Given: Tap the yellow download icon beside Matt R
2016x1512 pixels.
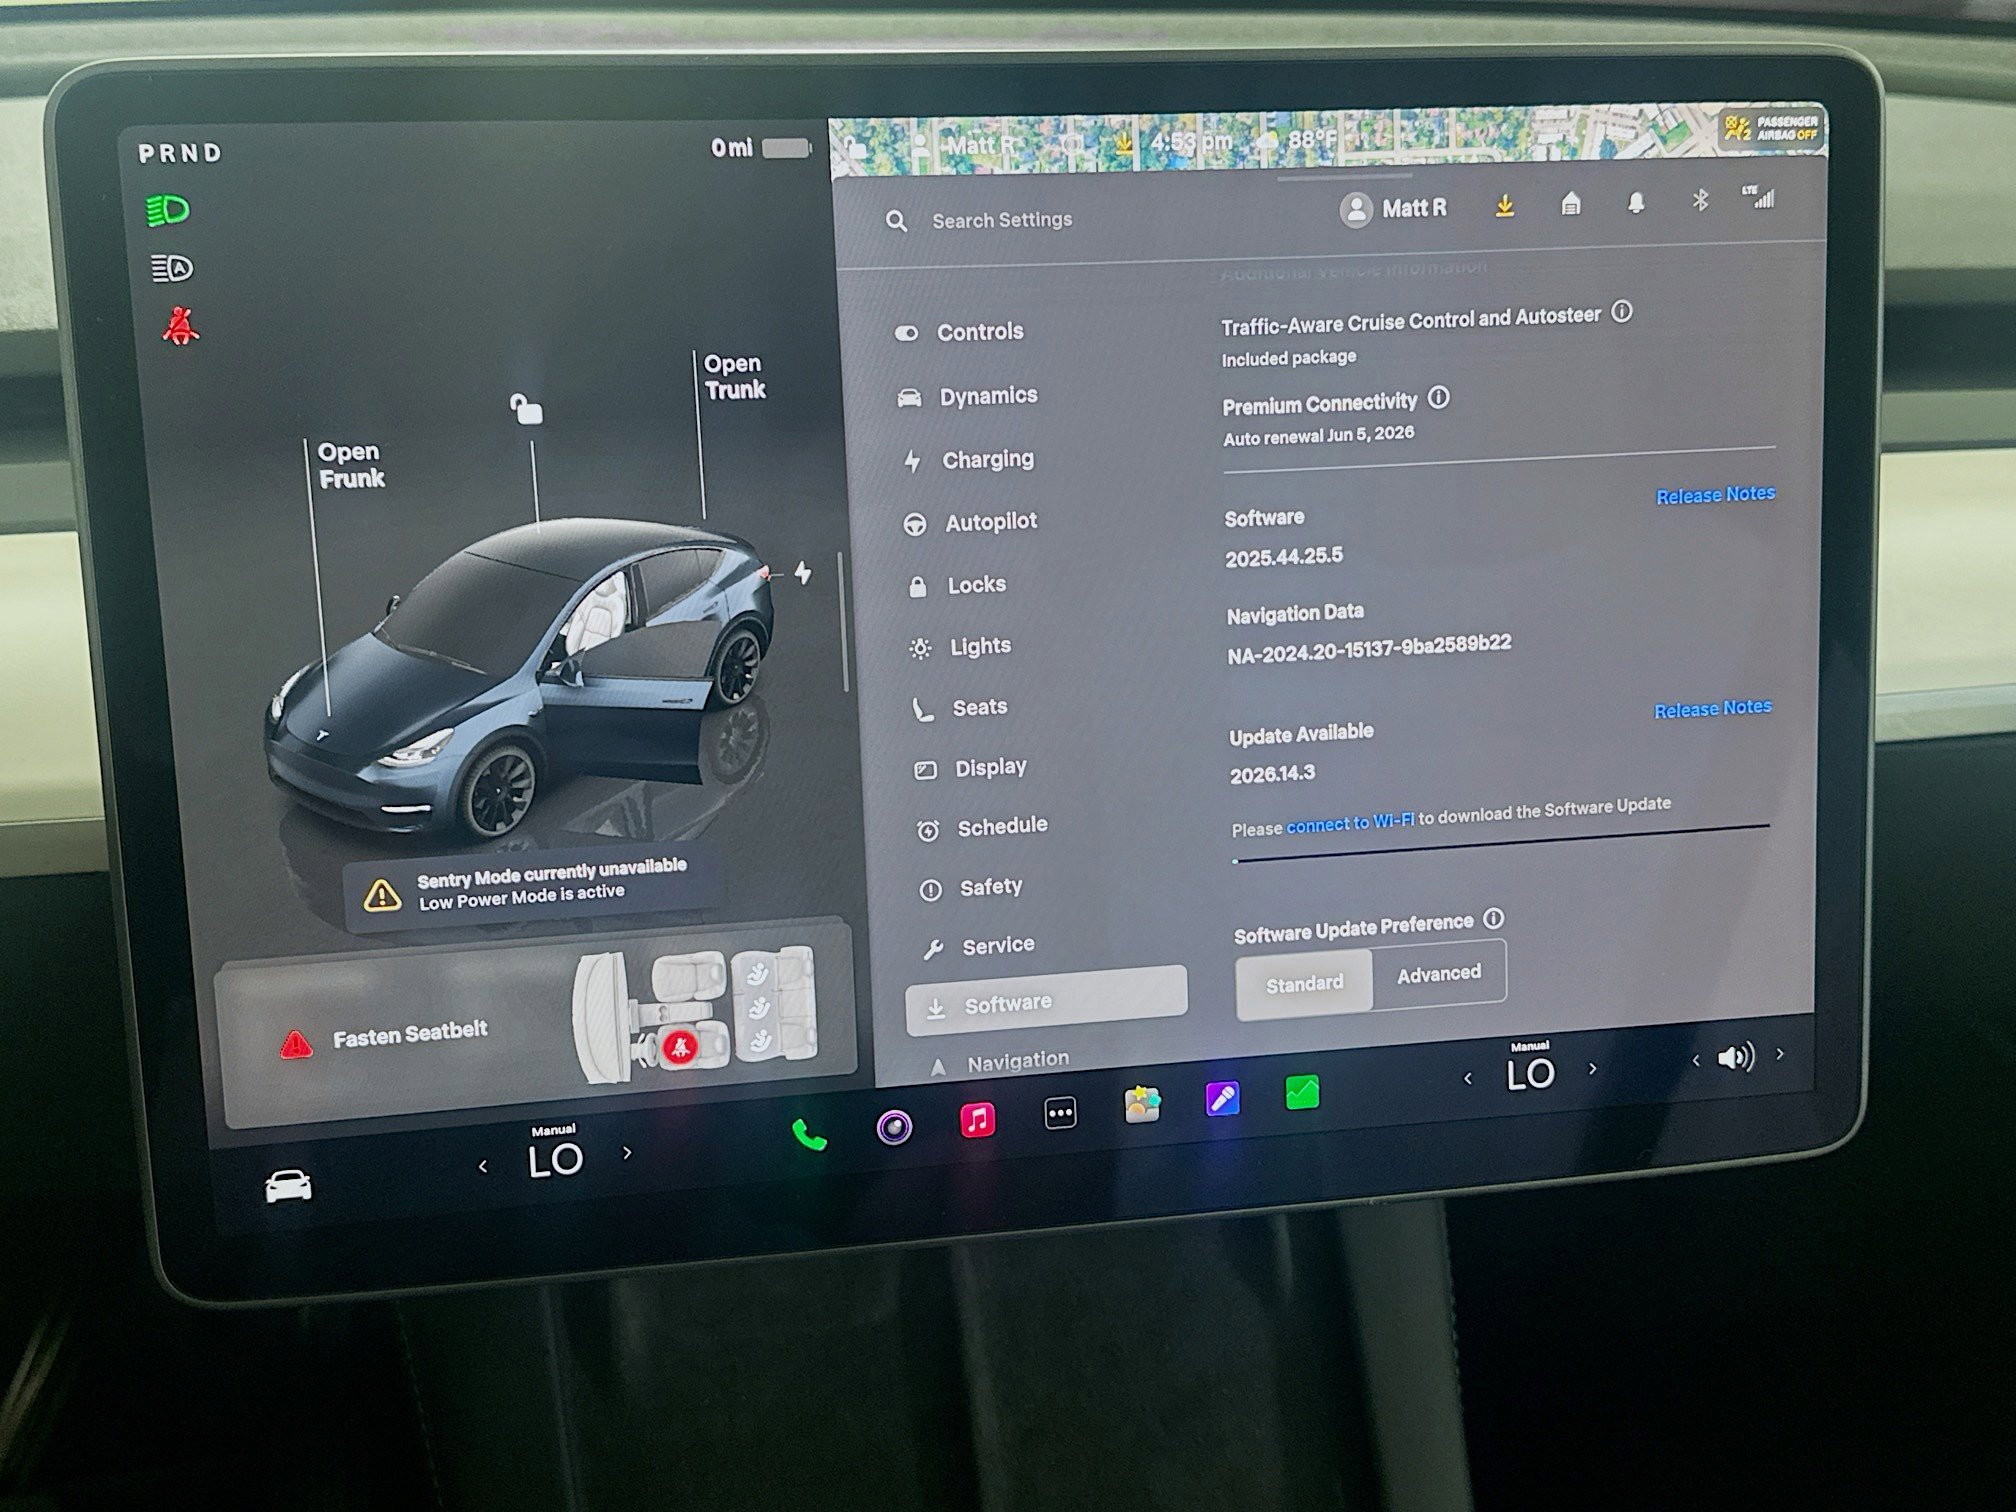Looking at the screenshot, I should pyautogui.click(x=1504, y=206).
